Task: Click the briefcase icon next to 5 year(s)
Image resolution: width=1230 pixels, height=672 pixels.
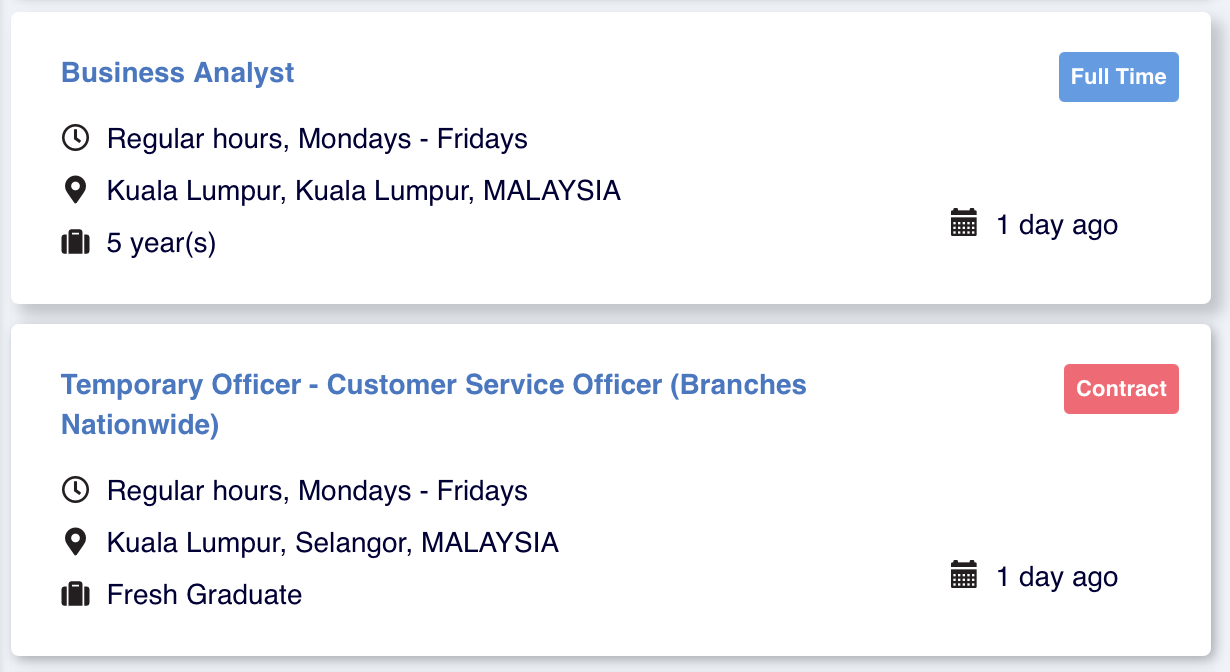Action: pos(76,242)
